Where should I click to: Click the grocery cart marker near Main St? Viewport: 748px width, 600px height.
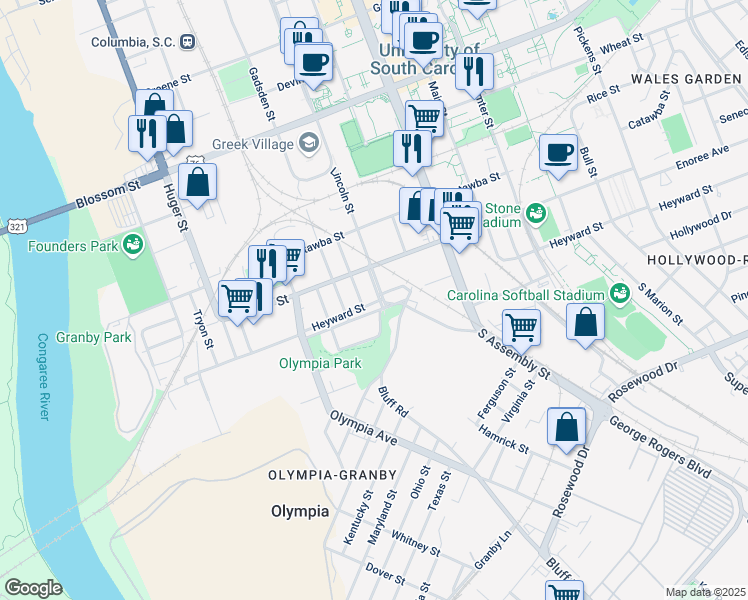tap(425, 117)
